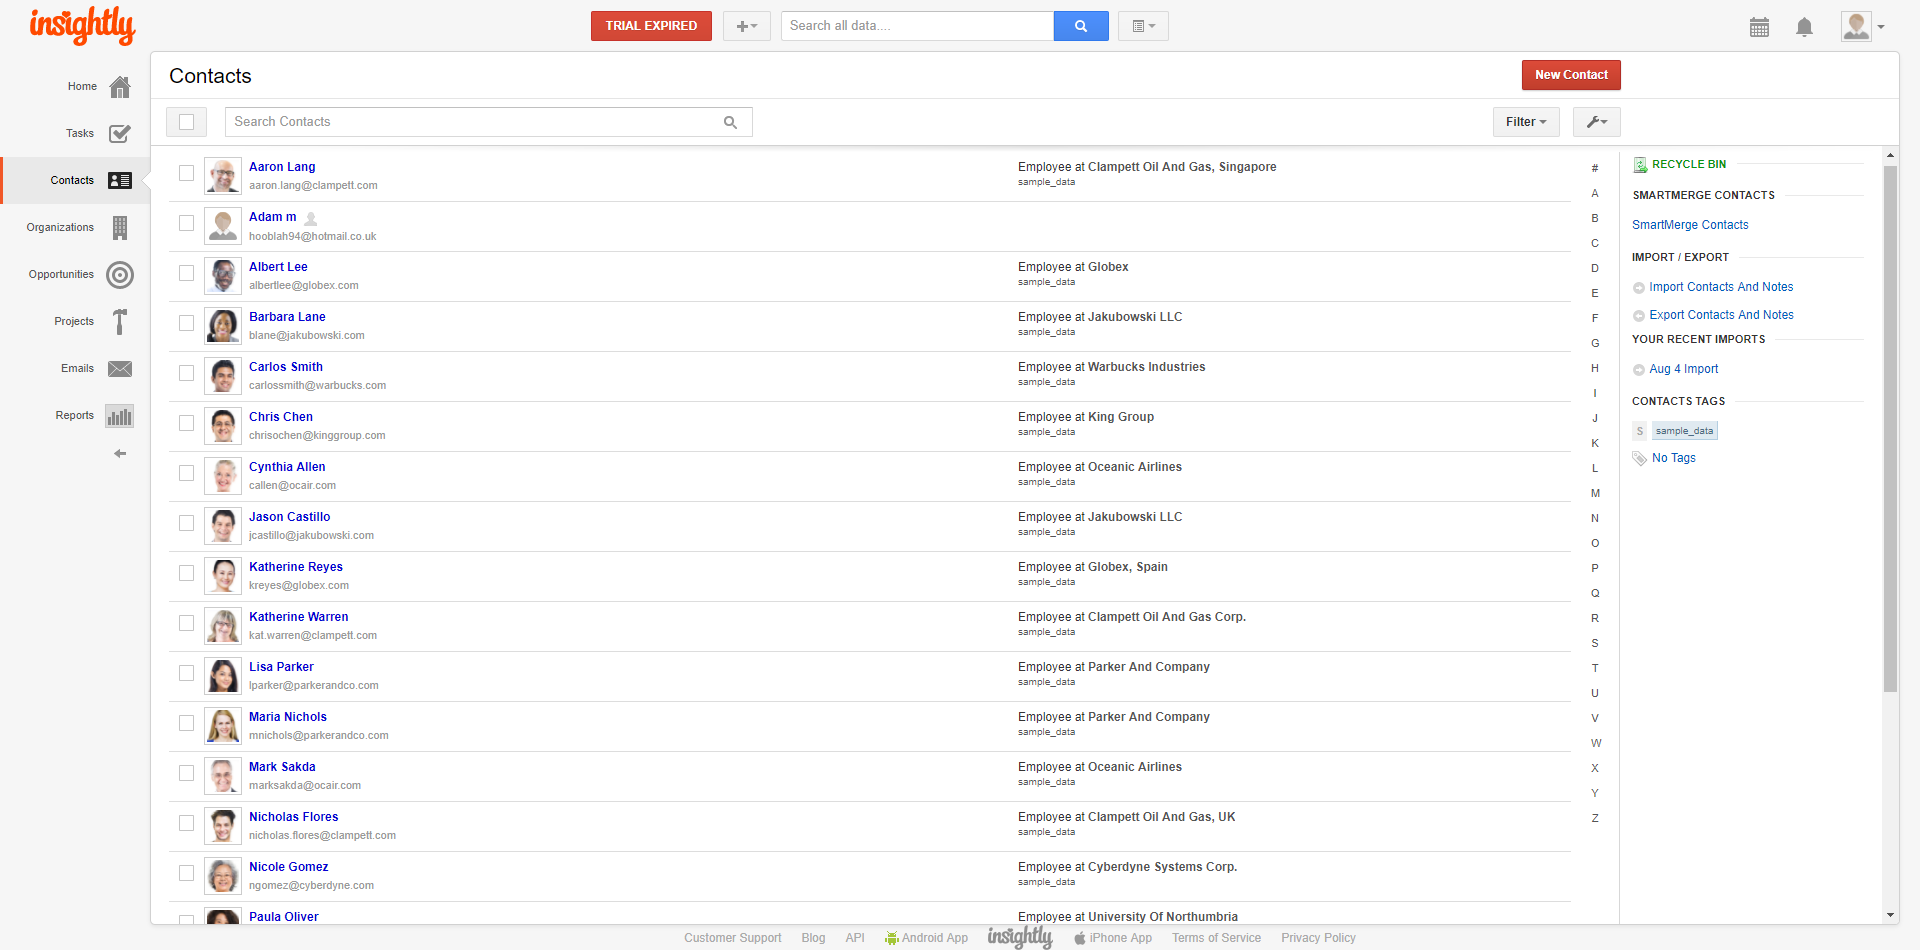Click the scrollbar down arrow
The image size is (1920, 950).
(1890, 915)
